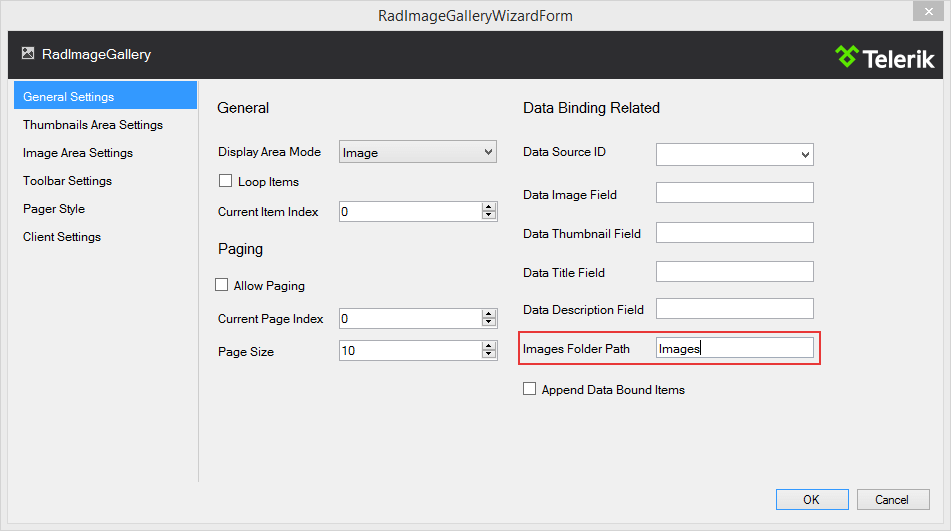
Task: Open the Client Settings section
Action: tap(62, 237)
